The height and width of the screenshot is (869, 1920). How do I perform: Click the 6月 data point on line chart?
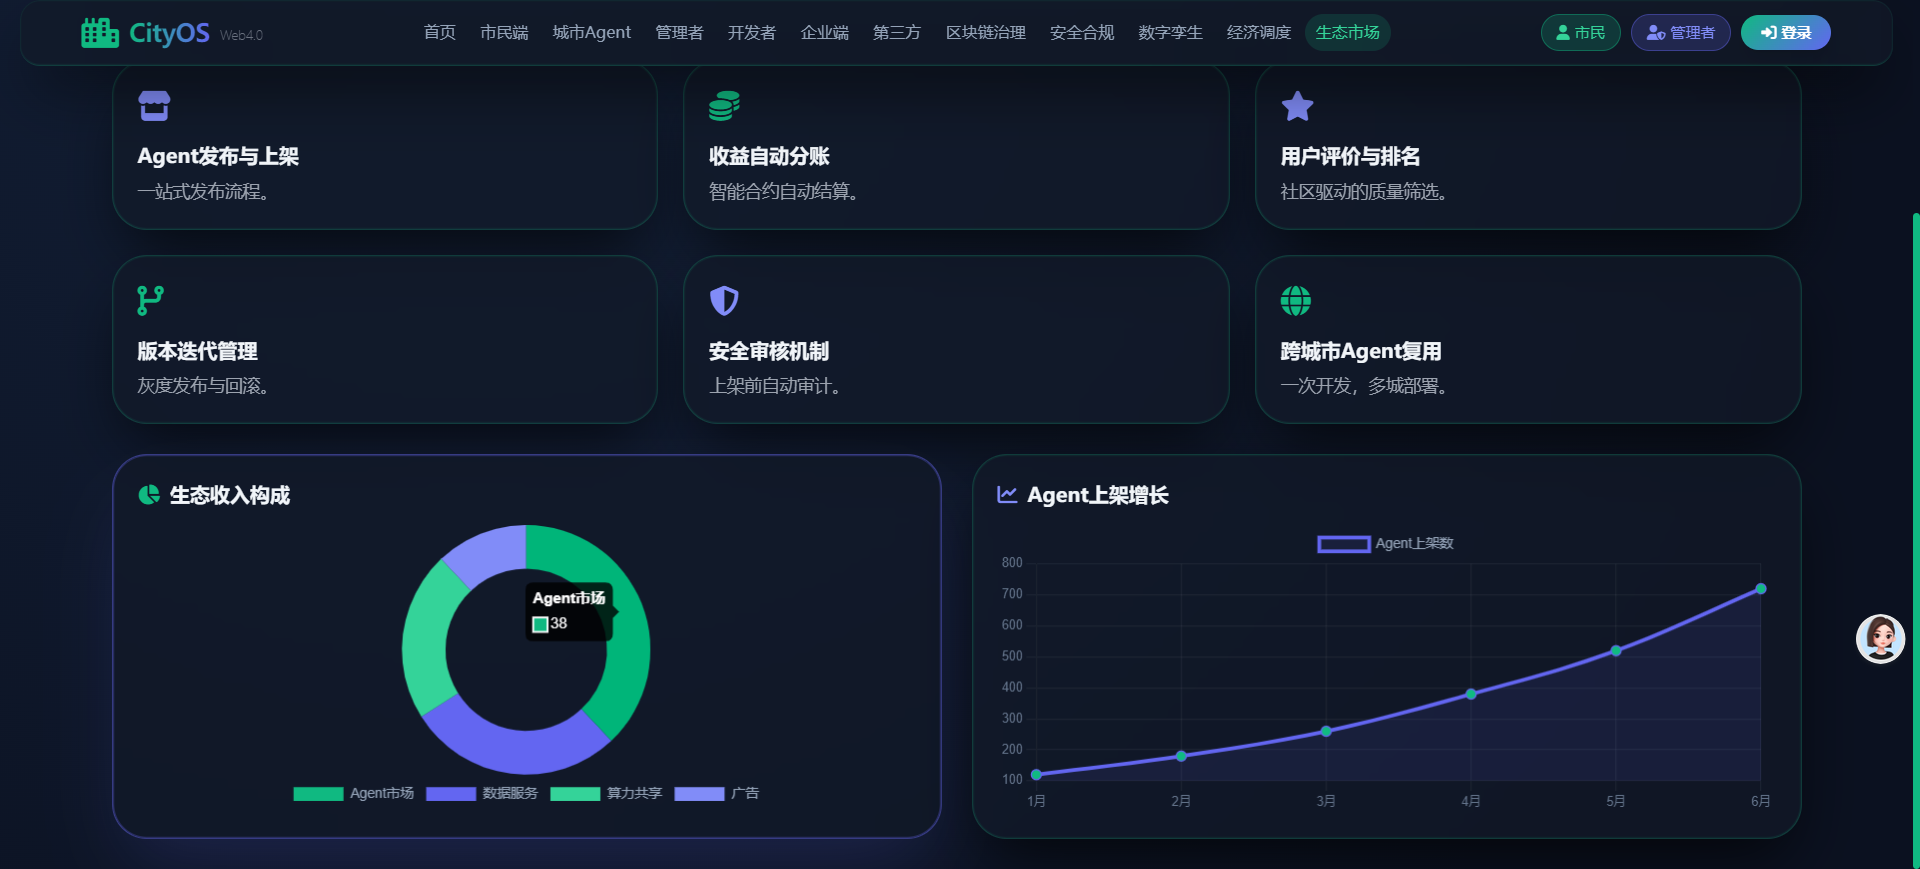1761,589
